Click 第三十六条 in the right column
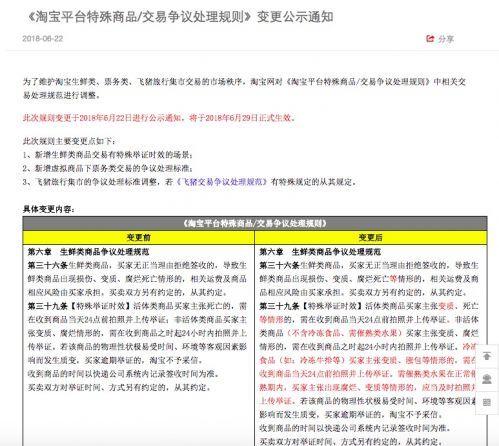 tap(280, 265)
